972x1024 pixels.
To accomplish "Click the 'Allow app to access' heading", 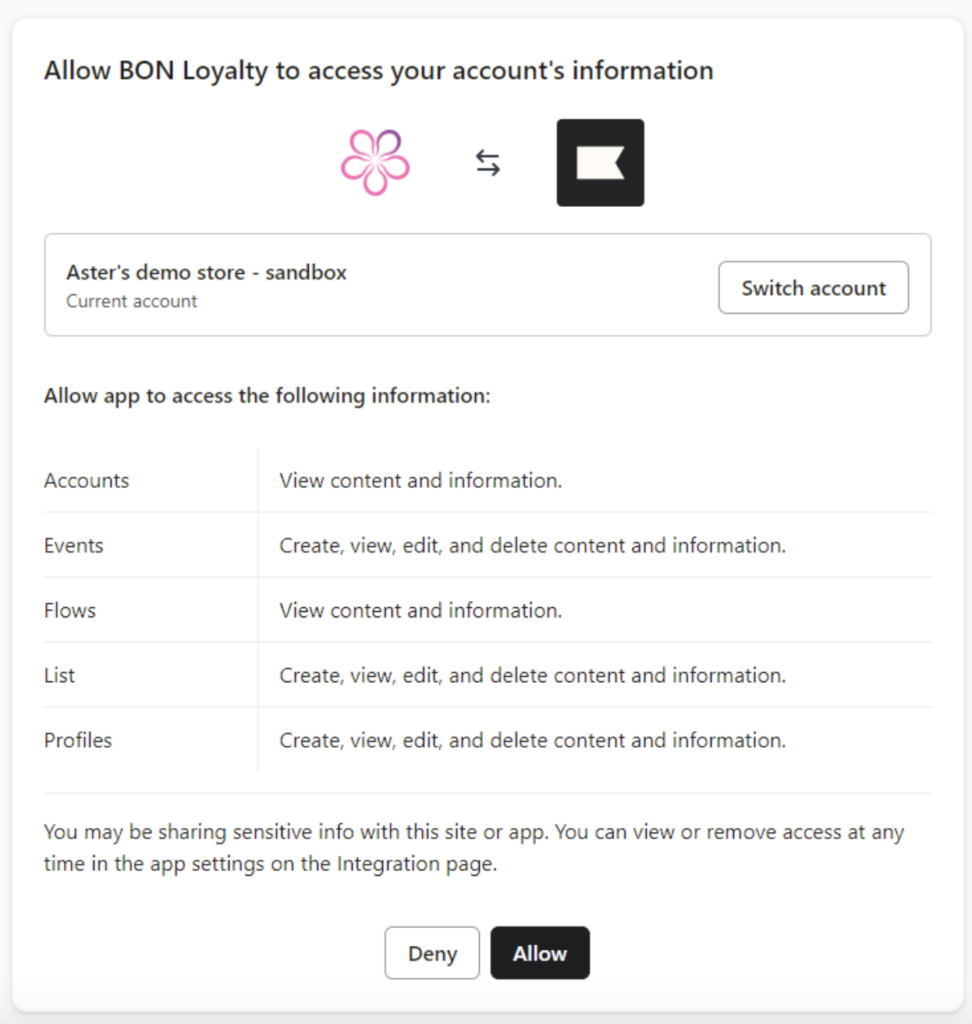I will click(x=267, y=396).
